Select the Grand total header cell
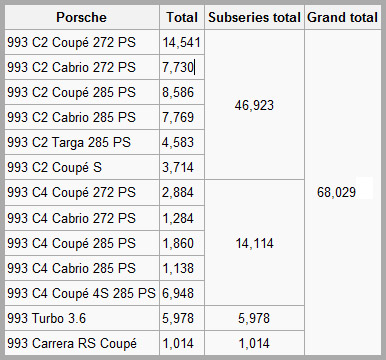The width and height of the screenshot is (386, 360). tap(343, 17)
